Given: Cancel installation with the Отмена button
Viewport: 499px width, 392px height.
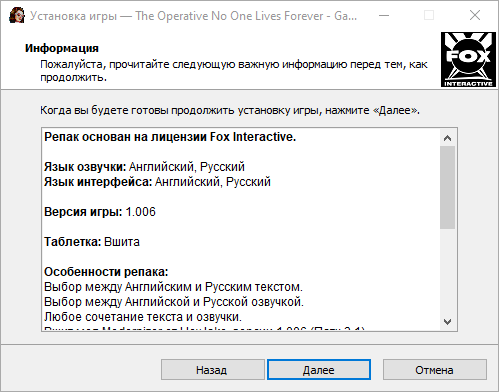Looking at the screenshot, I should tap(434, 370).
